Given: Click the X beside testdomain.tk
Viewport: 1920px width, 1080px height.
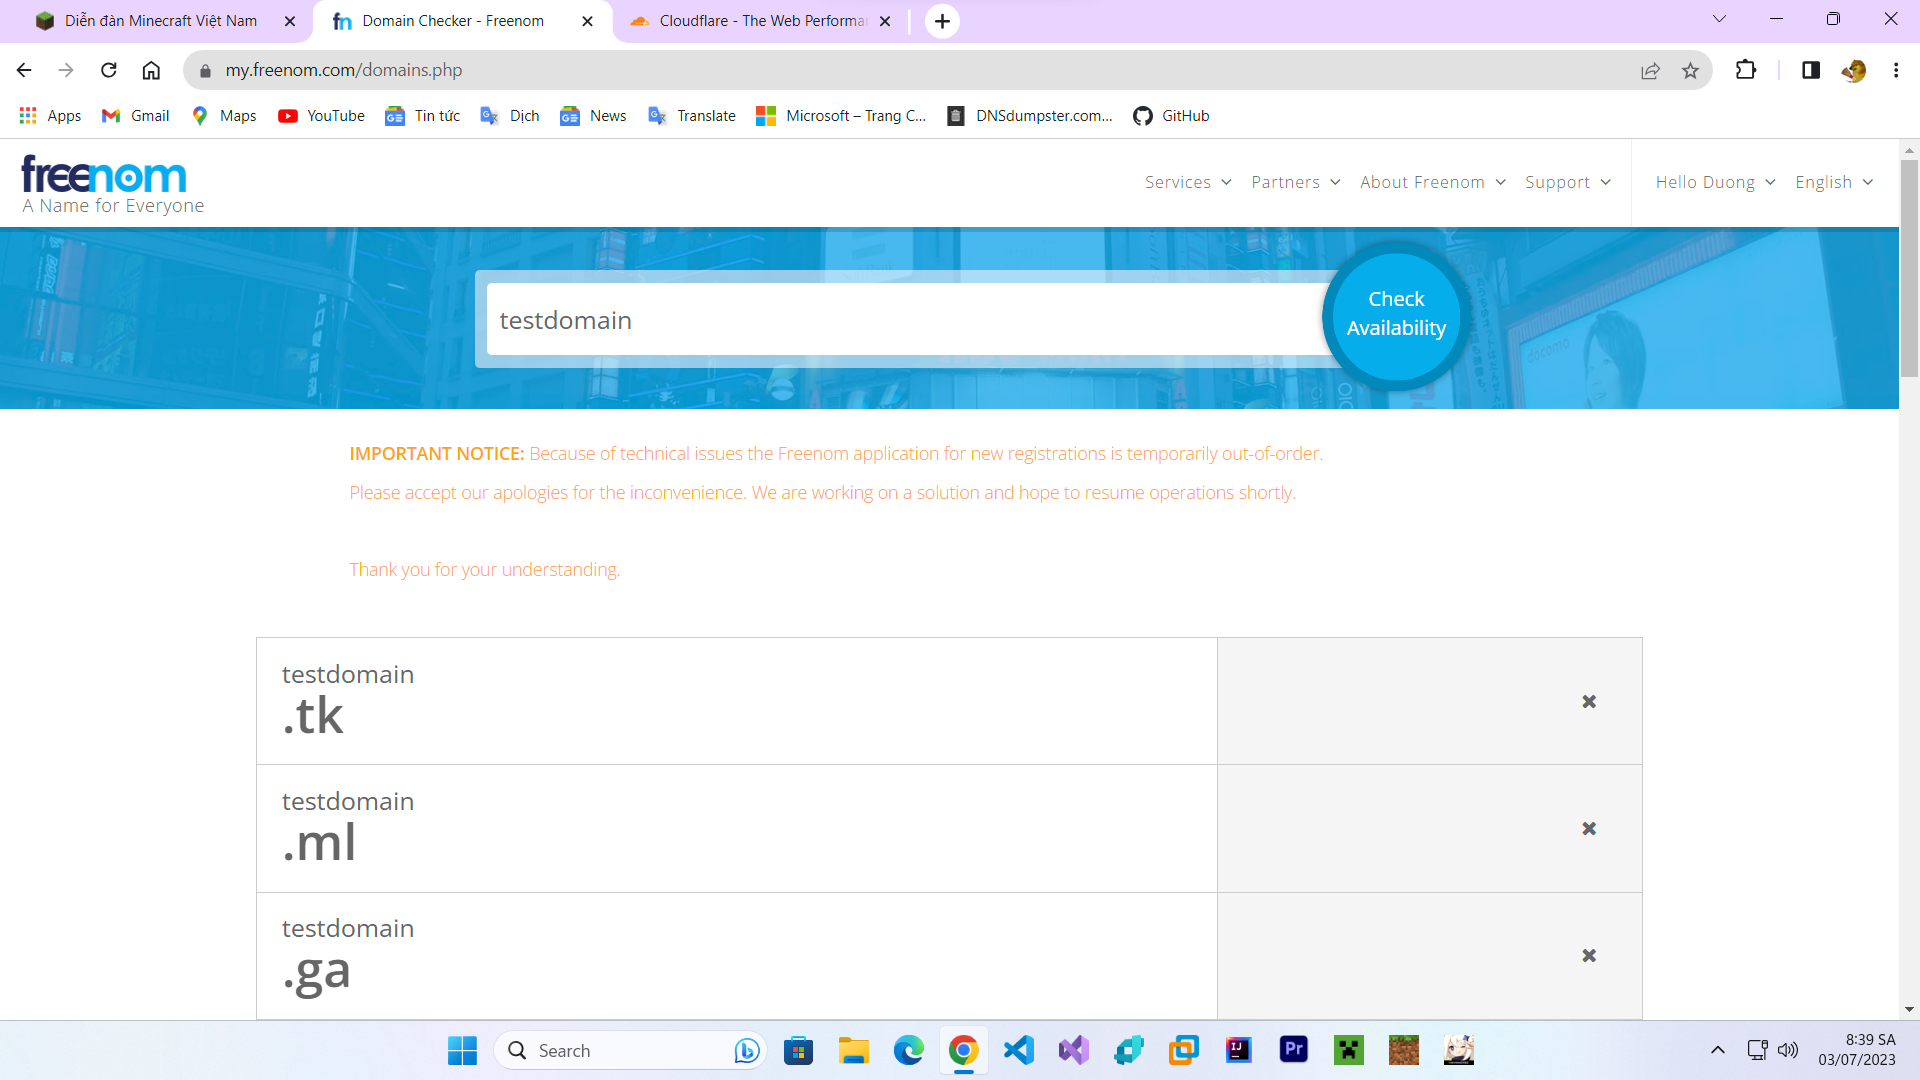Looking at the screenshot, I should (1588, 702).
